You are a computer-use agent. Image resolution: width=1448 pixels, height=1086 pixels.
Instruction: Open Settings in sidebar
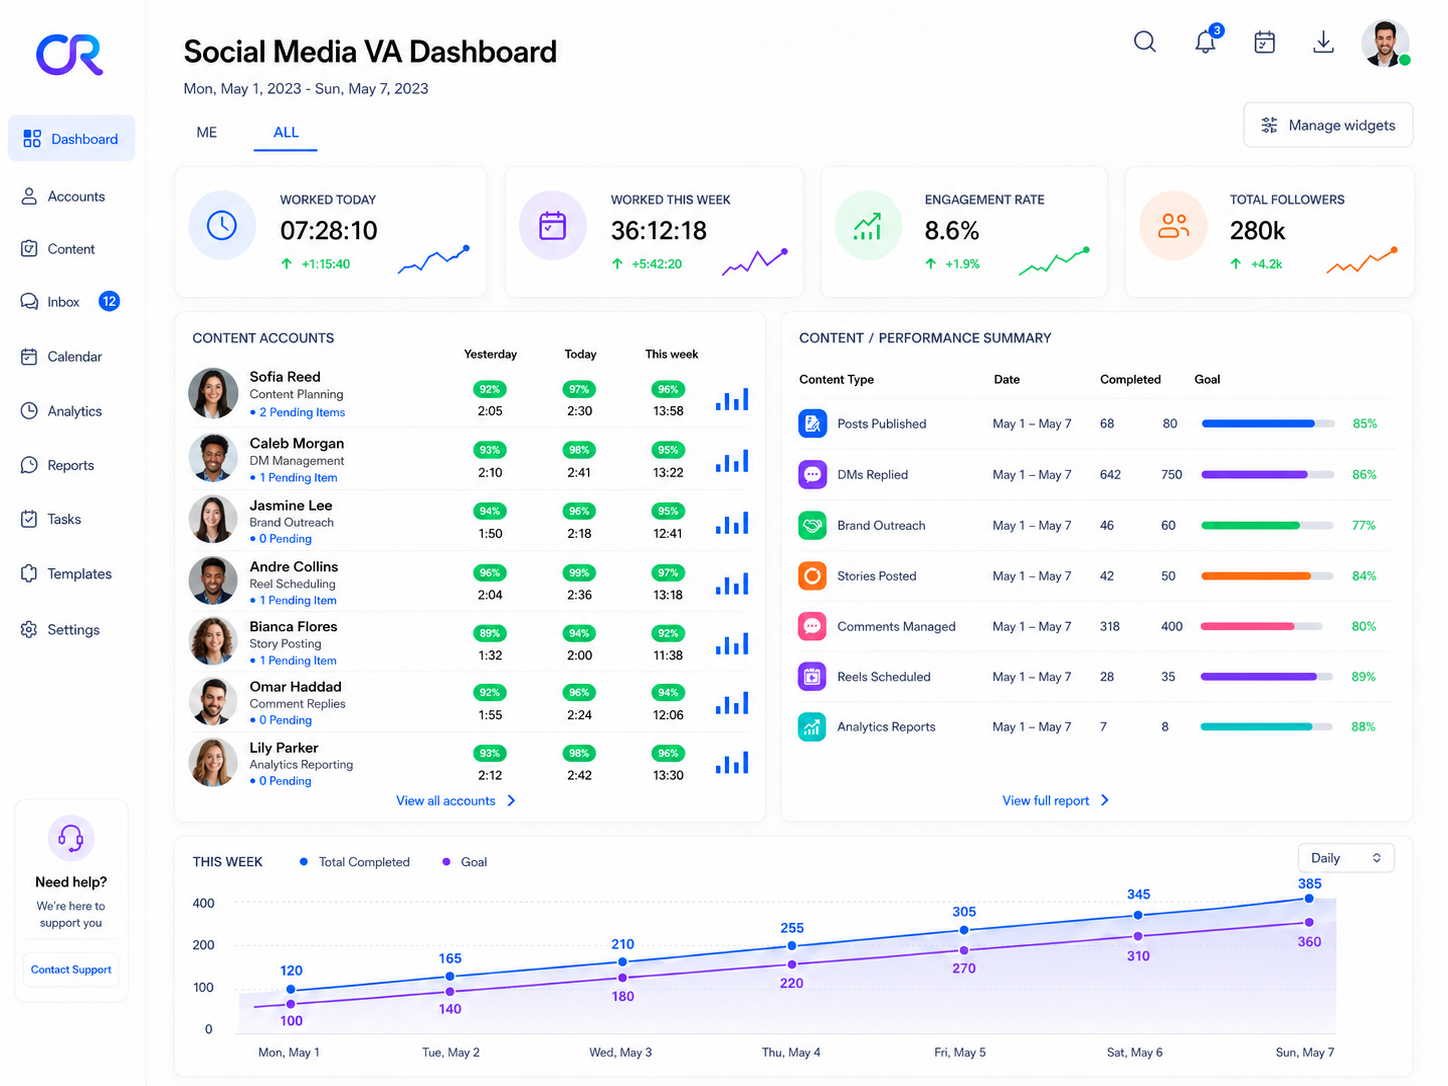(60, 630)
